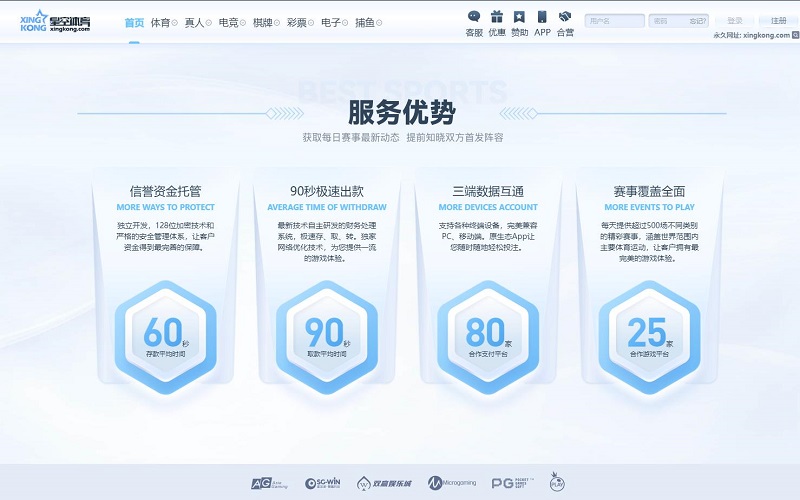
Task: Click the 25 家 game platforms hexagon
Action: (649, 337)
